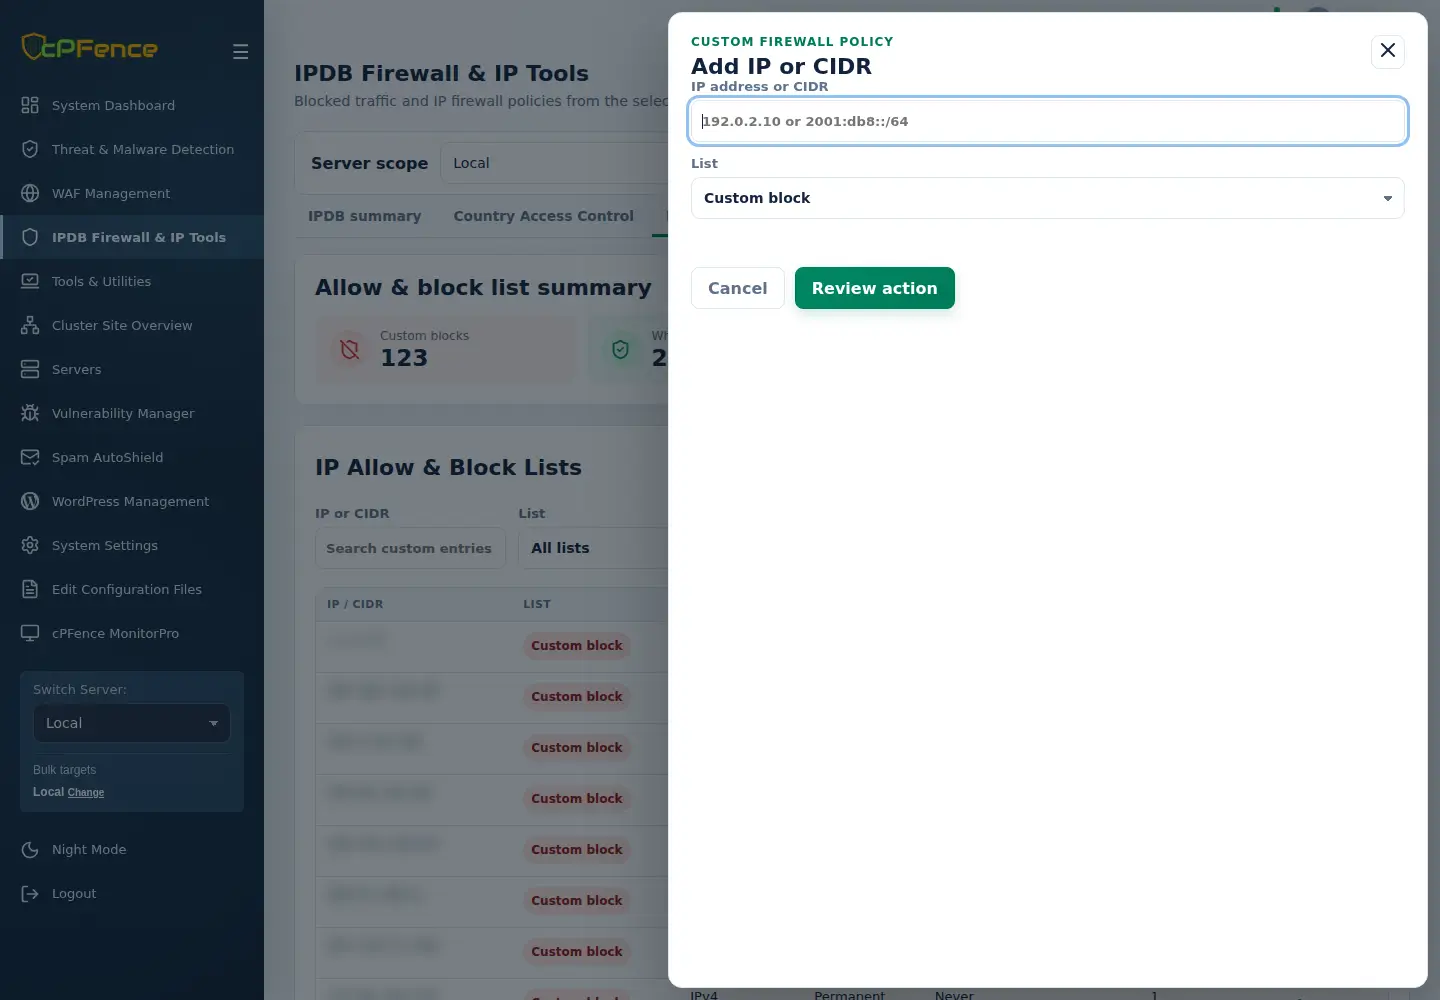Click the Threat & Malware Detection shield icon
The width and height of the screenshot is (1440, 1000).
(x=30, y=149)
